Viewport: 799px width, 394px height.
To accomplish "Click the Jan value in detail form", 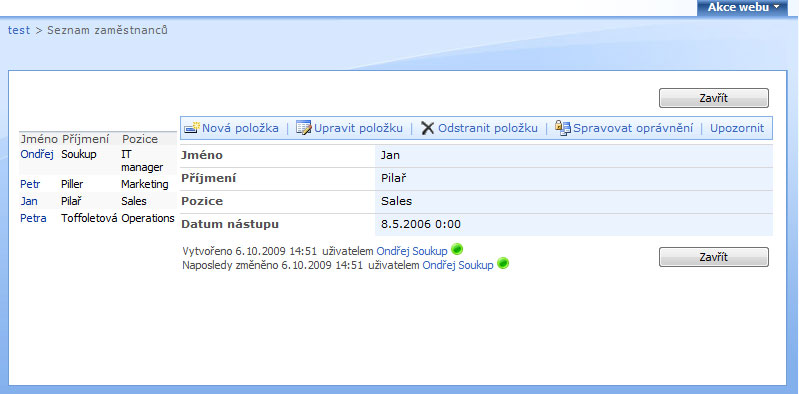I will pyautogui.click(x=390, y=155).
